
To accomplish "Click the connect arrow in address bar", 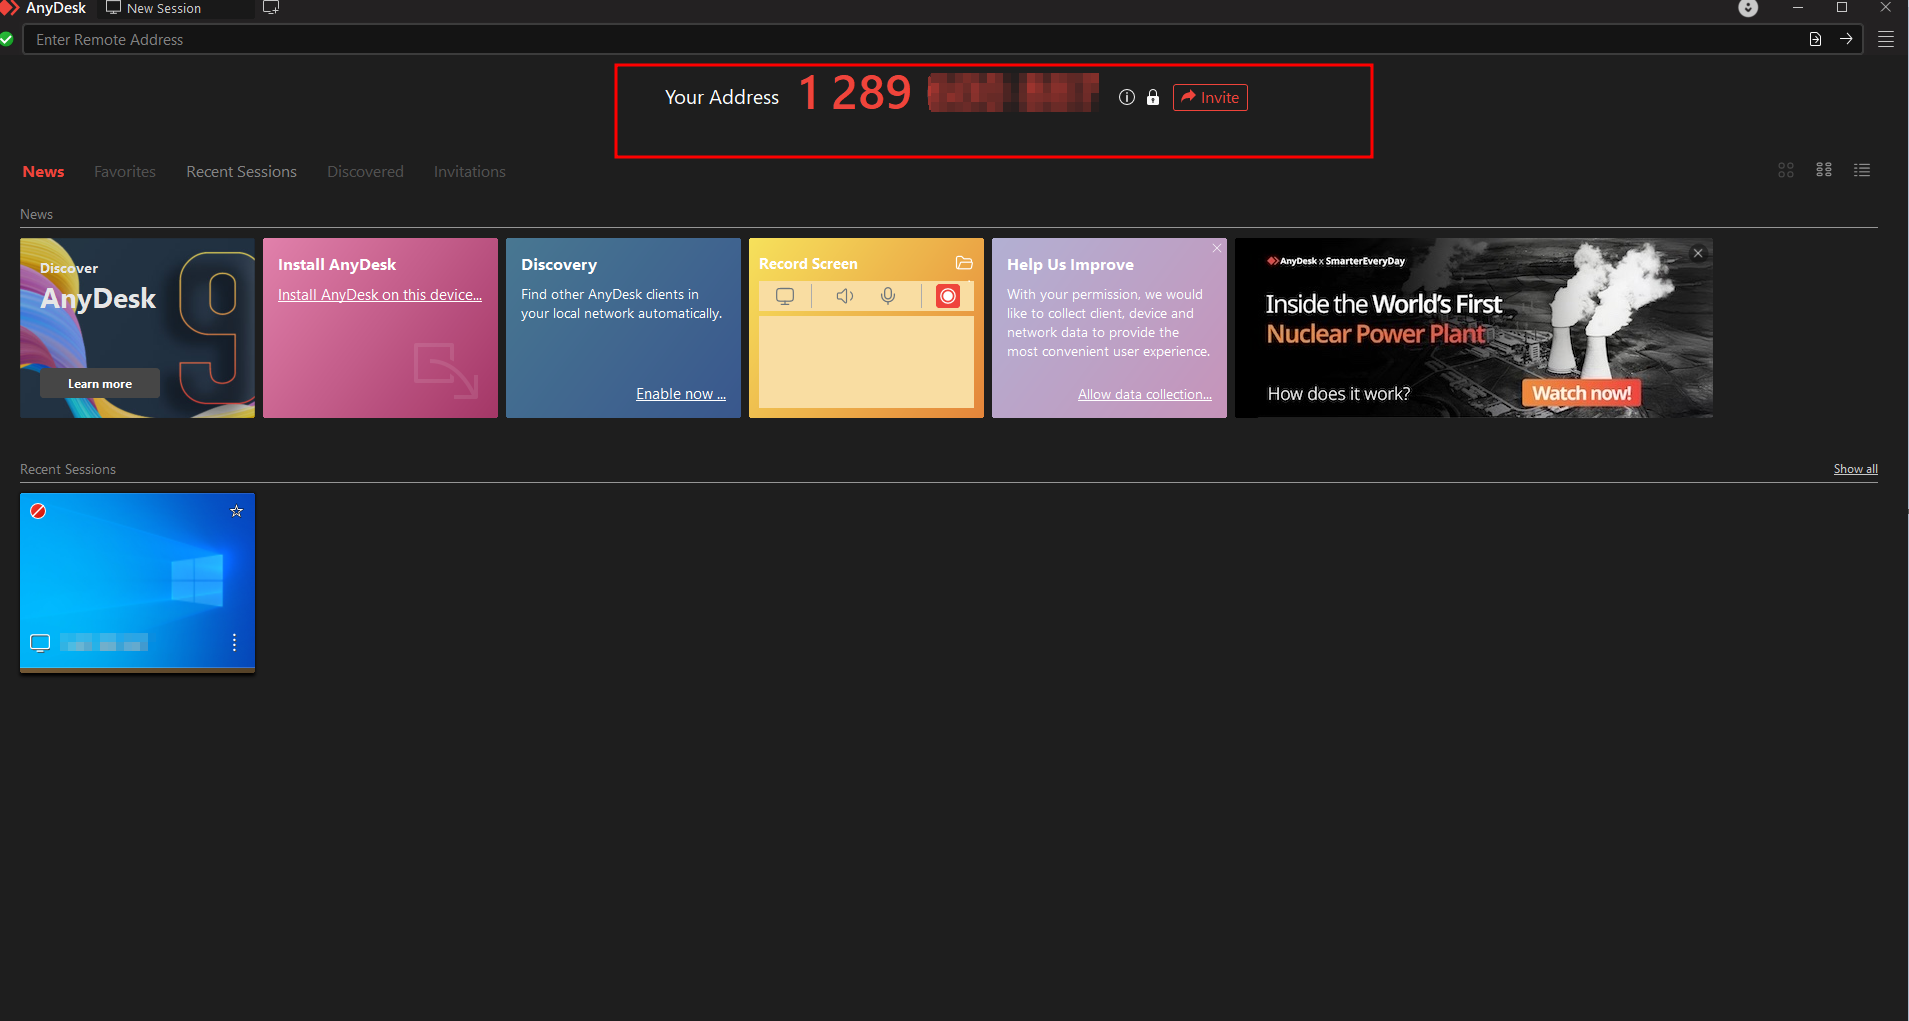I will pyautogui.click(x=1846, y=39).
